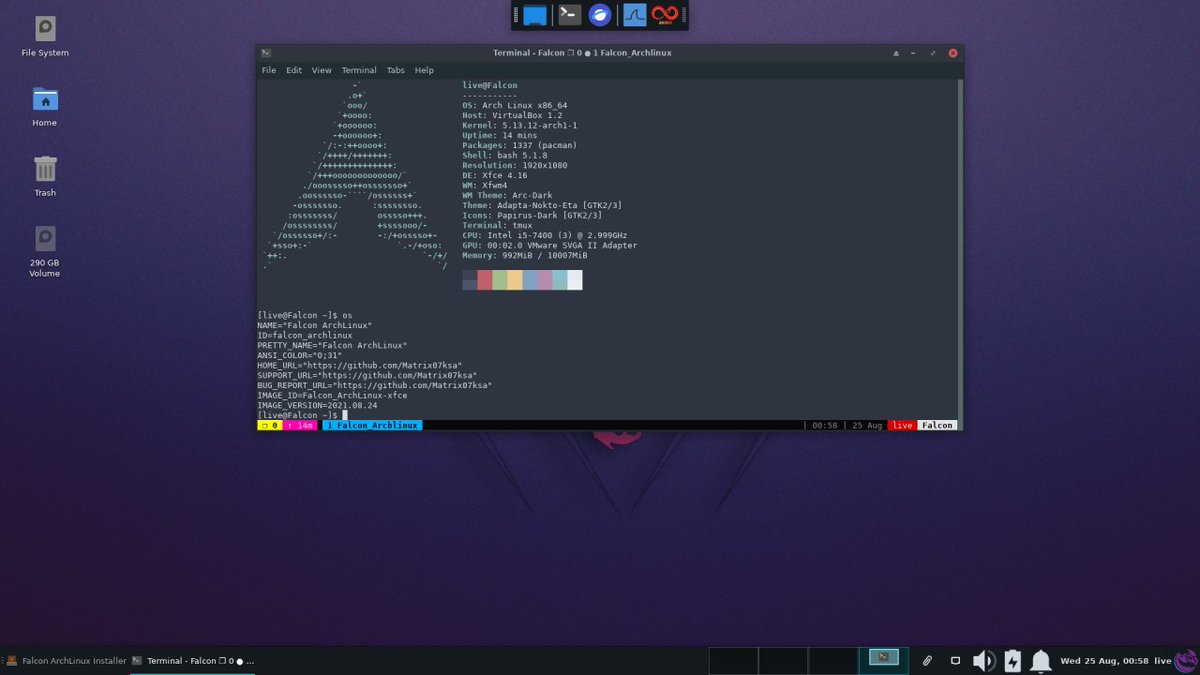This screenshot has height=675, width=1200.
Task: Click the paperclip clipboard icon in the taskbar
Action: pos(927,660)
